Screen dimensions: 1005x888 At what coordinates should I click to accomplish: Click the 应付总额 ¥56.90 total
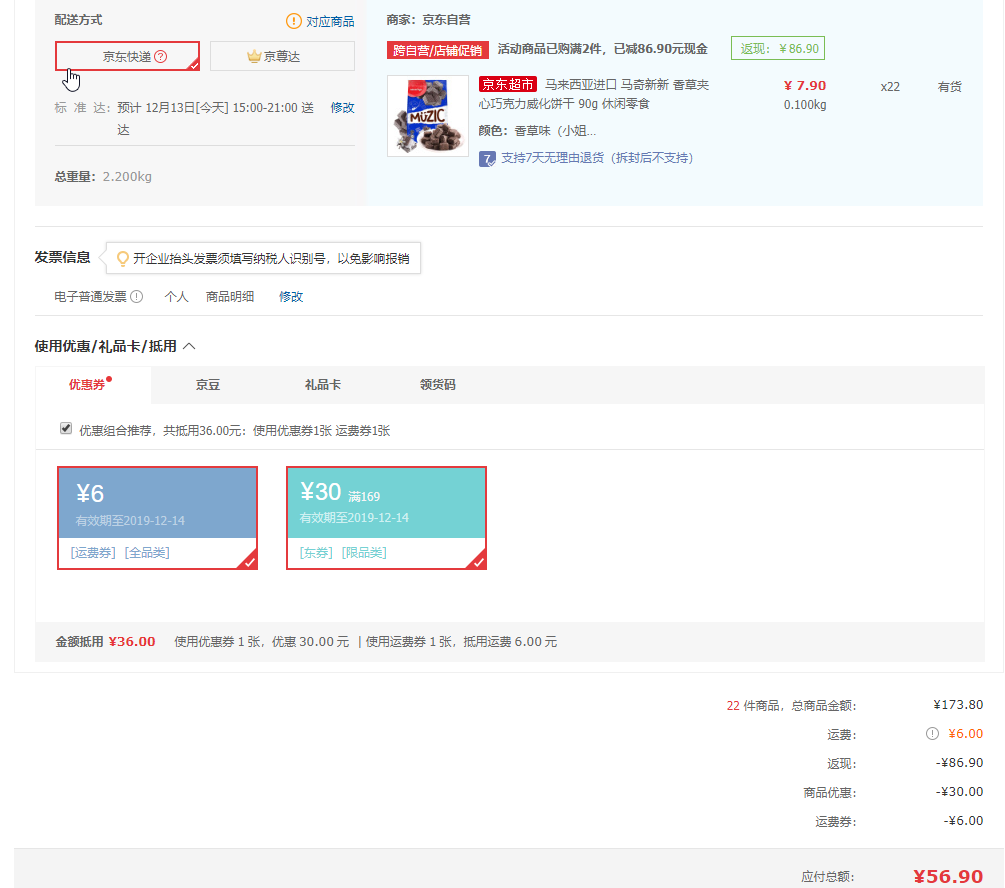pyautogui.click(x=948, y=876)
